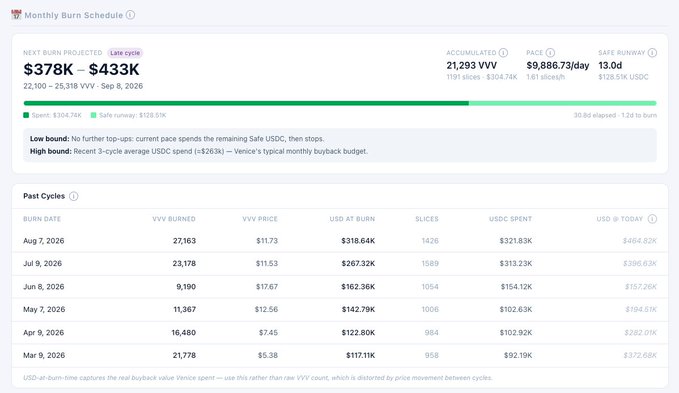The width and height of the screenshot is (679, 393).
Task: Click the 9,190 VVV burned value
Action: pyautogui.click(x=186, y=287)
